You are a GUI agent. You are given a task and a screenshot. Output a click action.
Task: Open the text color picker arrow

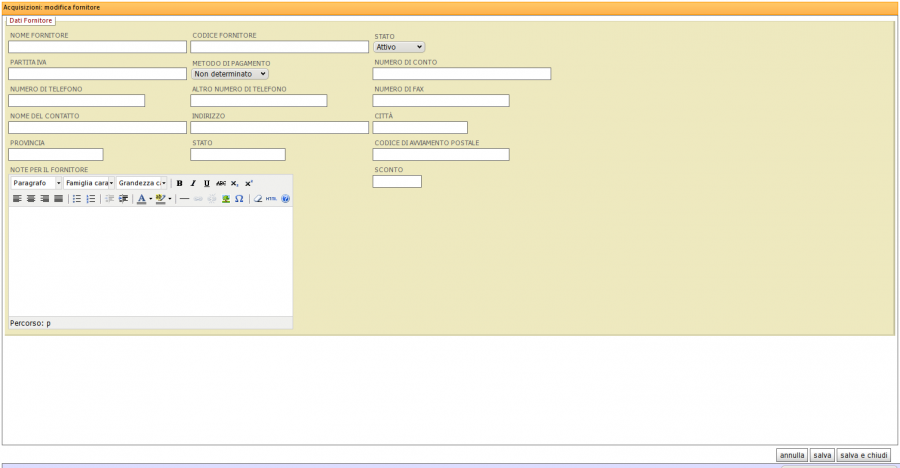pyautogui.click(x=150, y=199)
